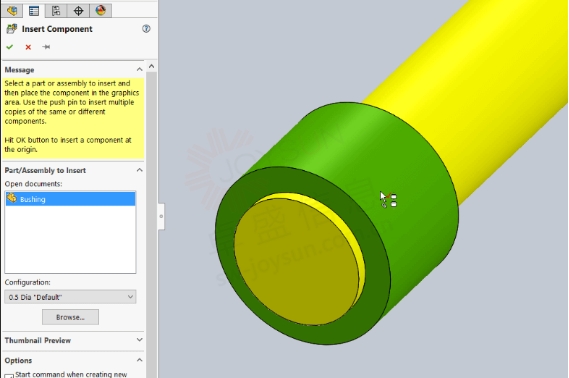Click the Browse... button
This screenshot has height=378, width=569.
point(70,317)
